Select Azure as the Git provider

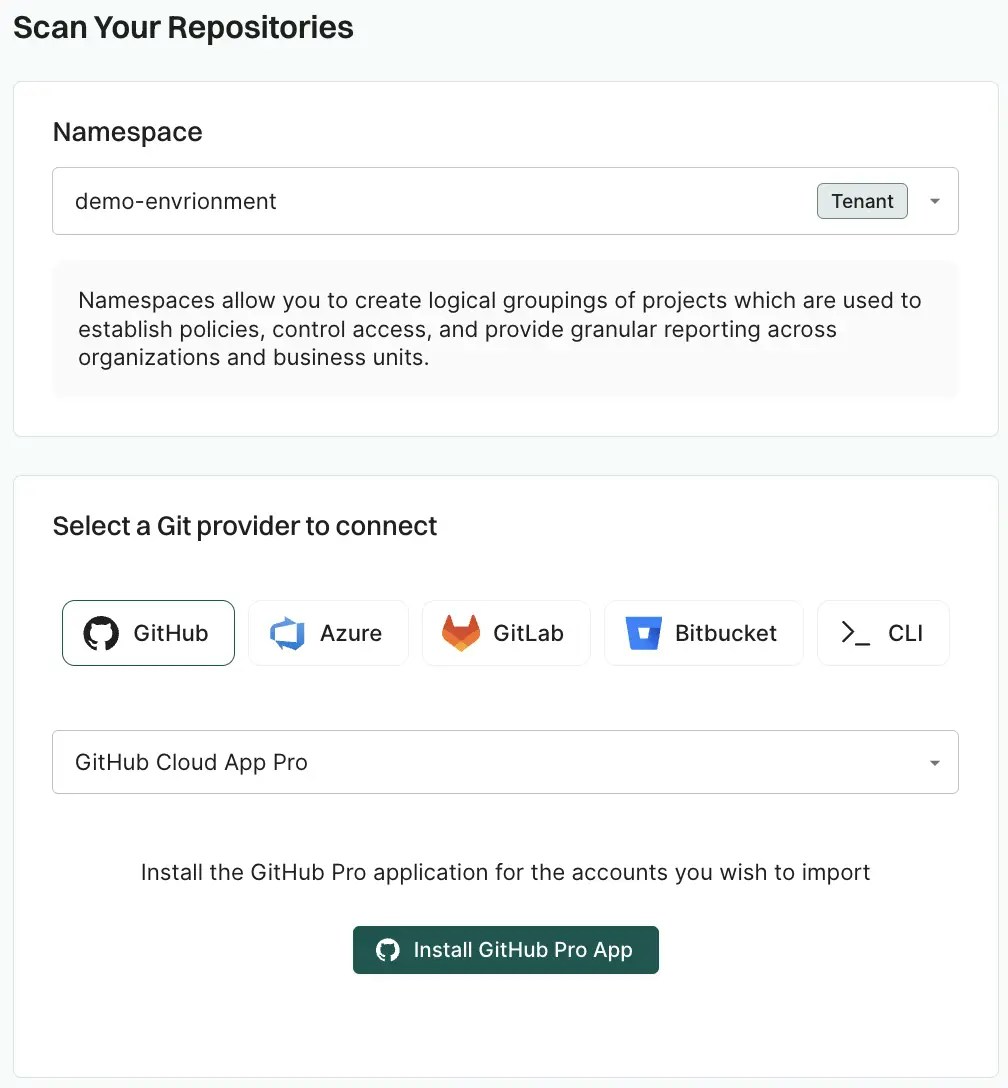click(x=328, y=632)
